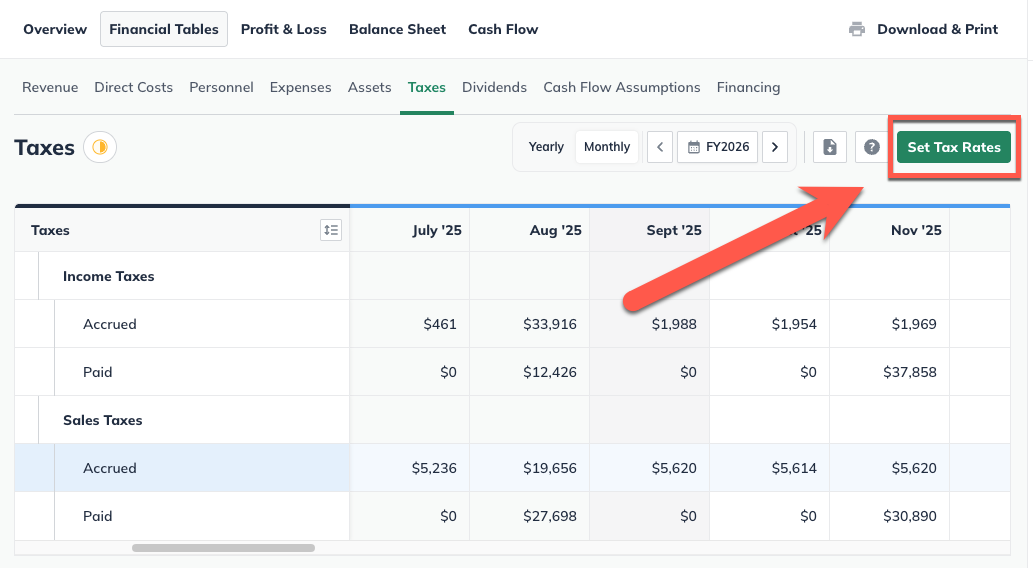1033x568 pixels.
Task: Collapse the Income Taxes group
Action: click(108, 276)
